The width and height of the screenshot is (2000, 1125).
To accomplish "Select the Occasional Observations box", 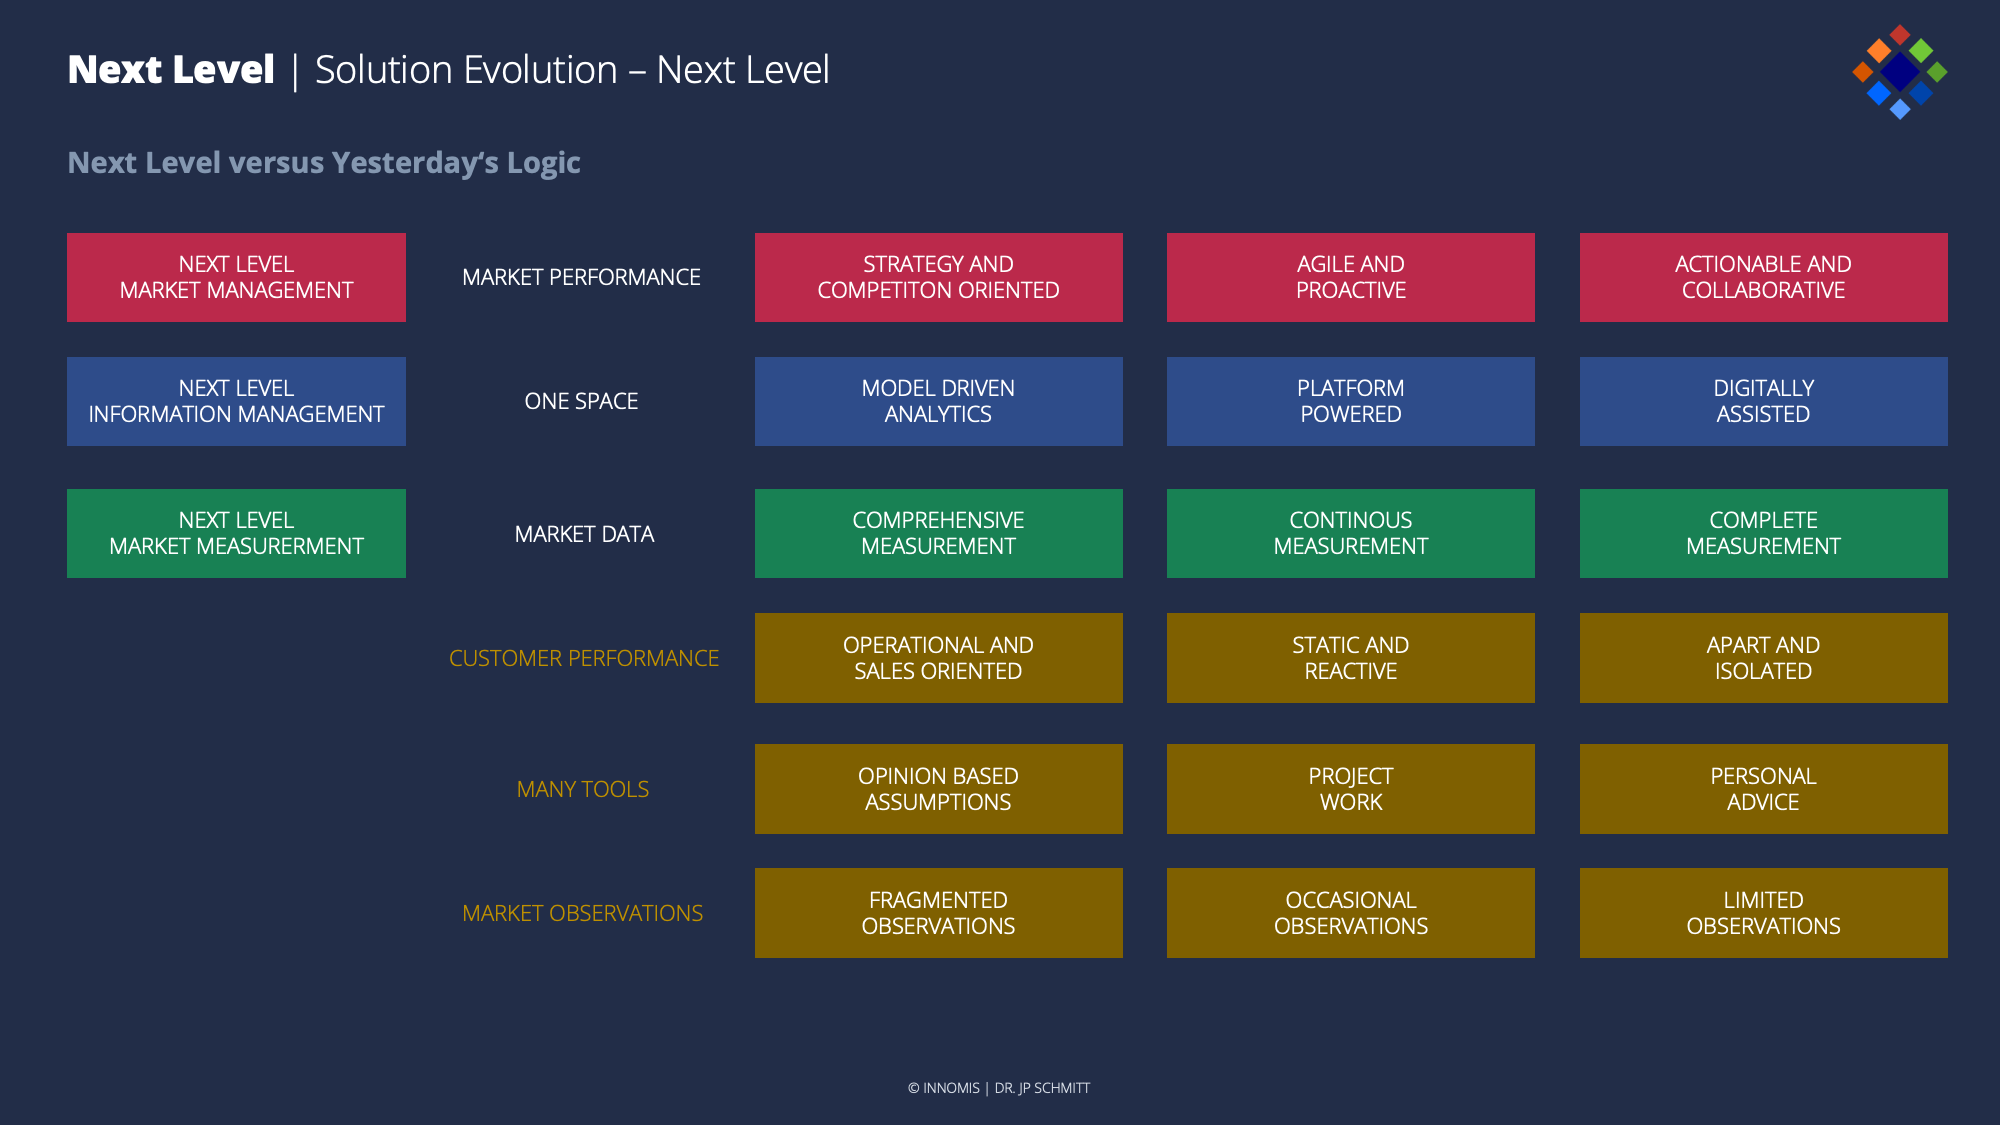I will pos(1350,913).
